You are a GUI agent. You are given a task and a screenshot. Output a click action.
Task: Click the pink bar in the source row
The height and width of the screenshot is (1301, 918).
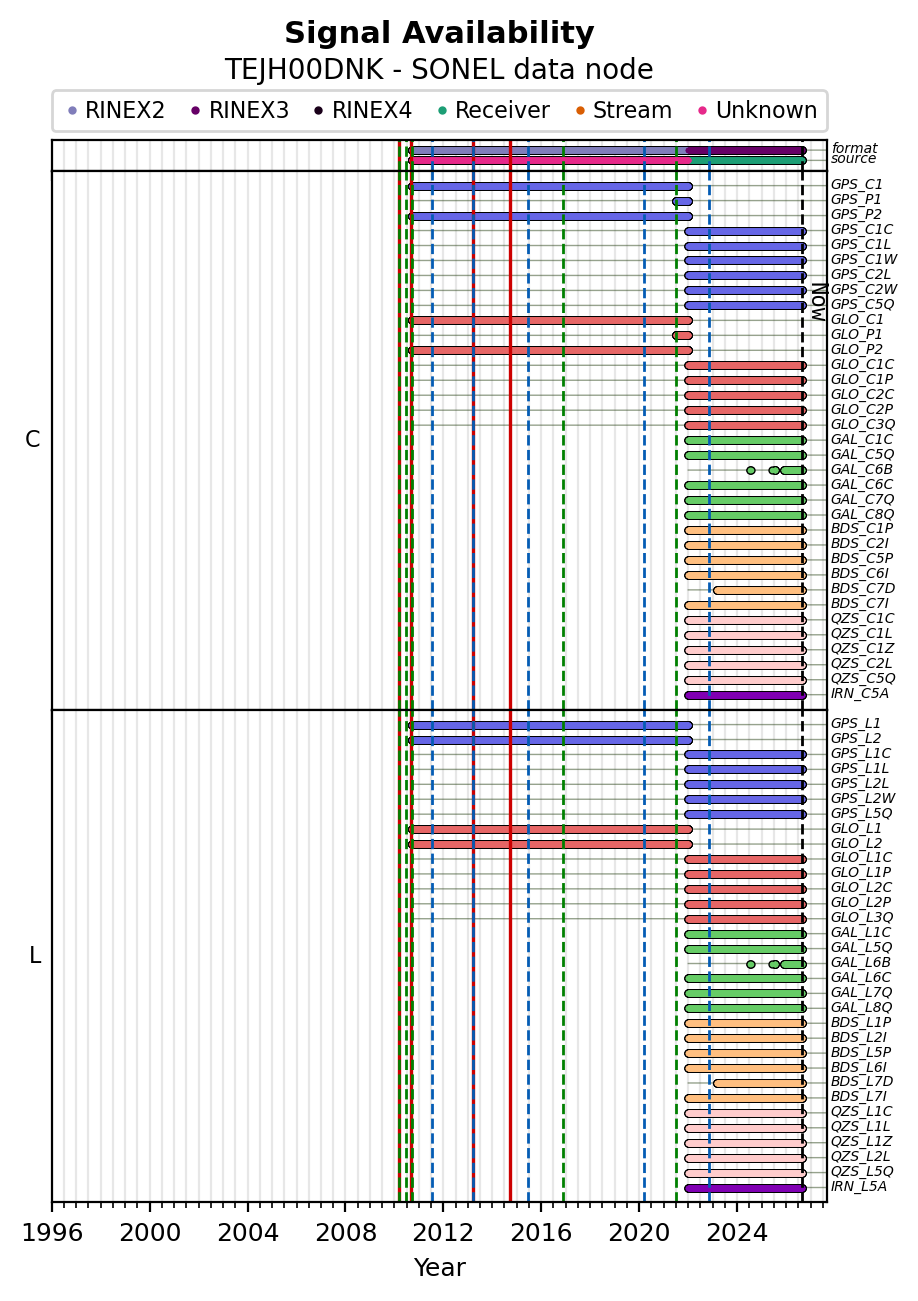point(550,160)
